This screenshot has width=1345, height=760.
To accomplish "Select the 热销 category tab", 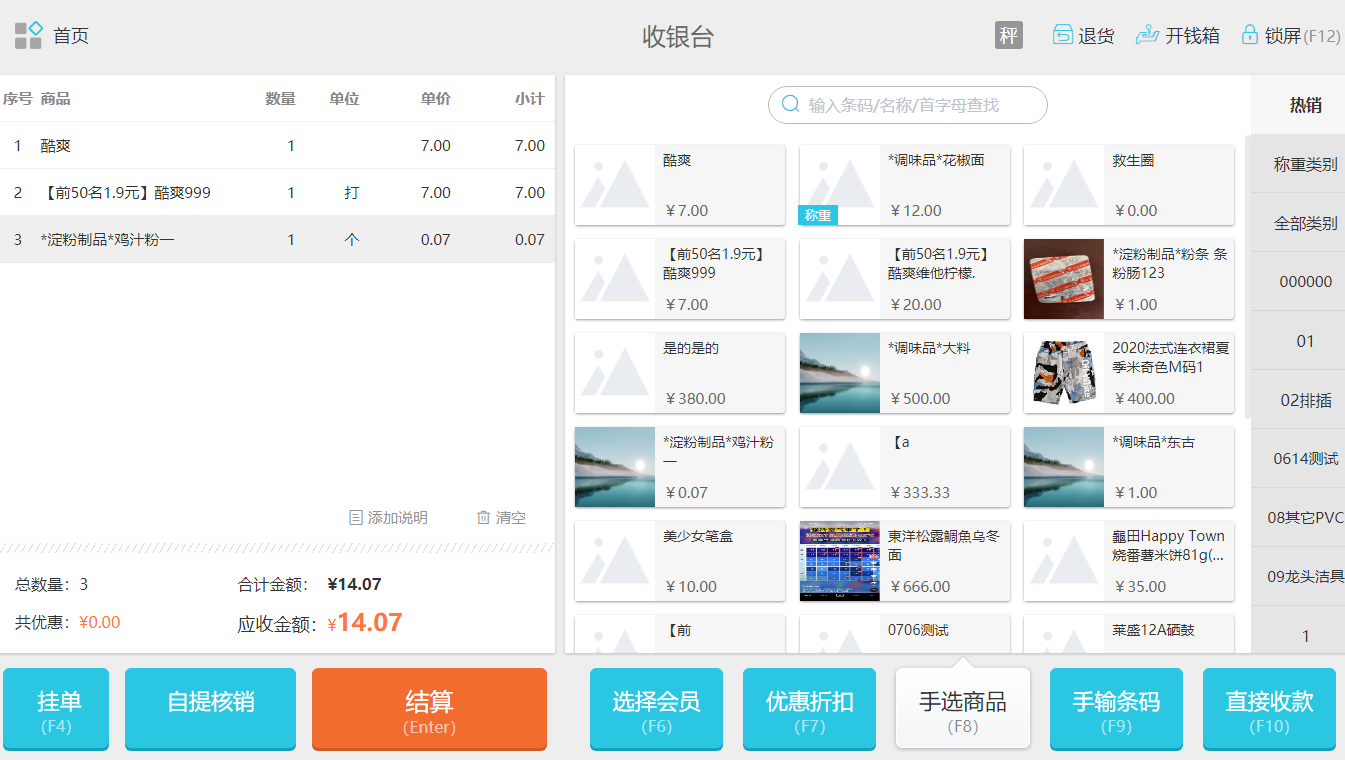I will tap(1305, 105).
